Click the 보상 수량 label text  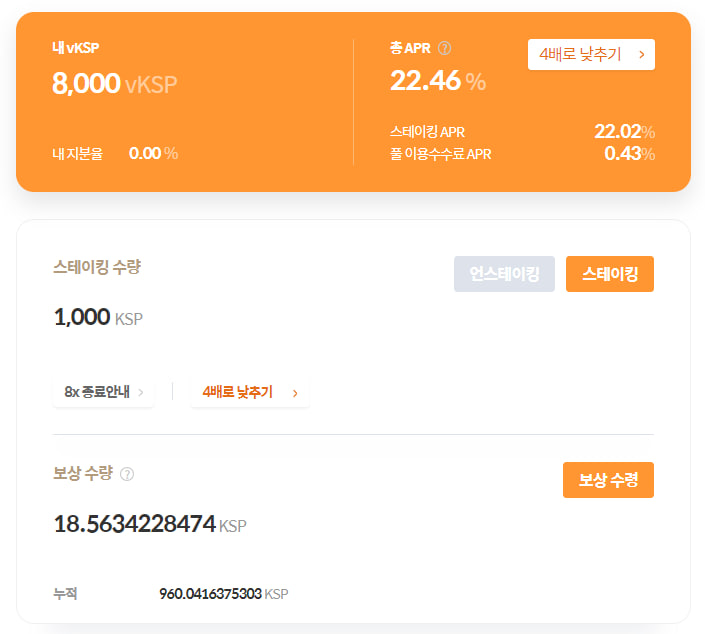[82, 474]
